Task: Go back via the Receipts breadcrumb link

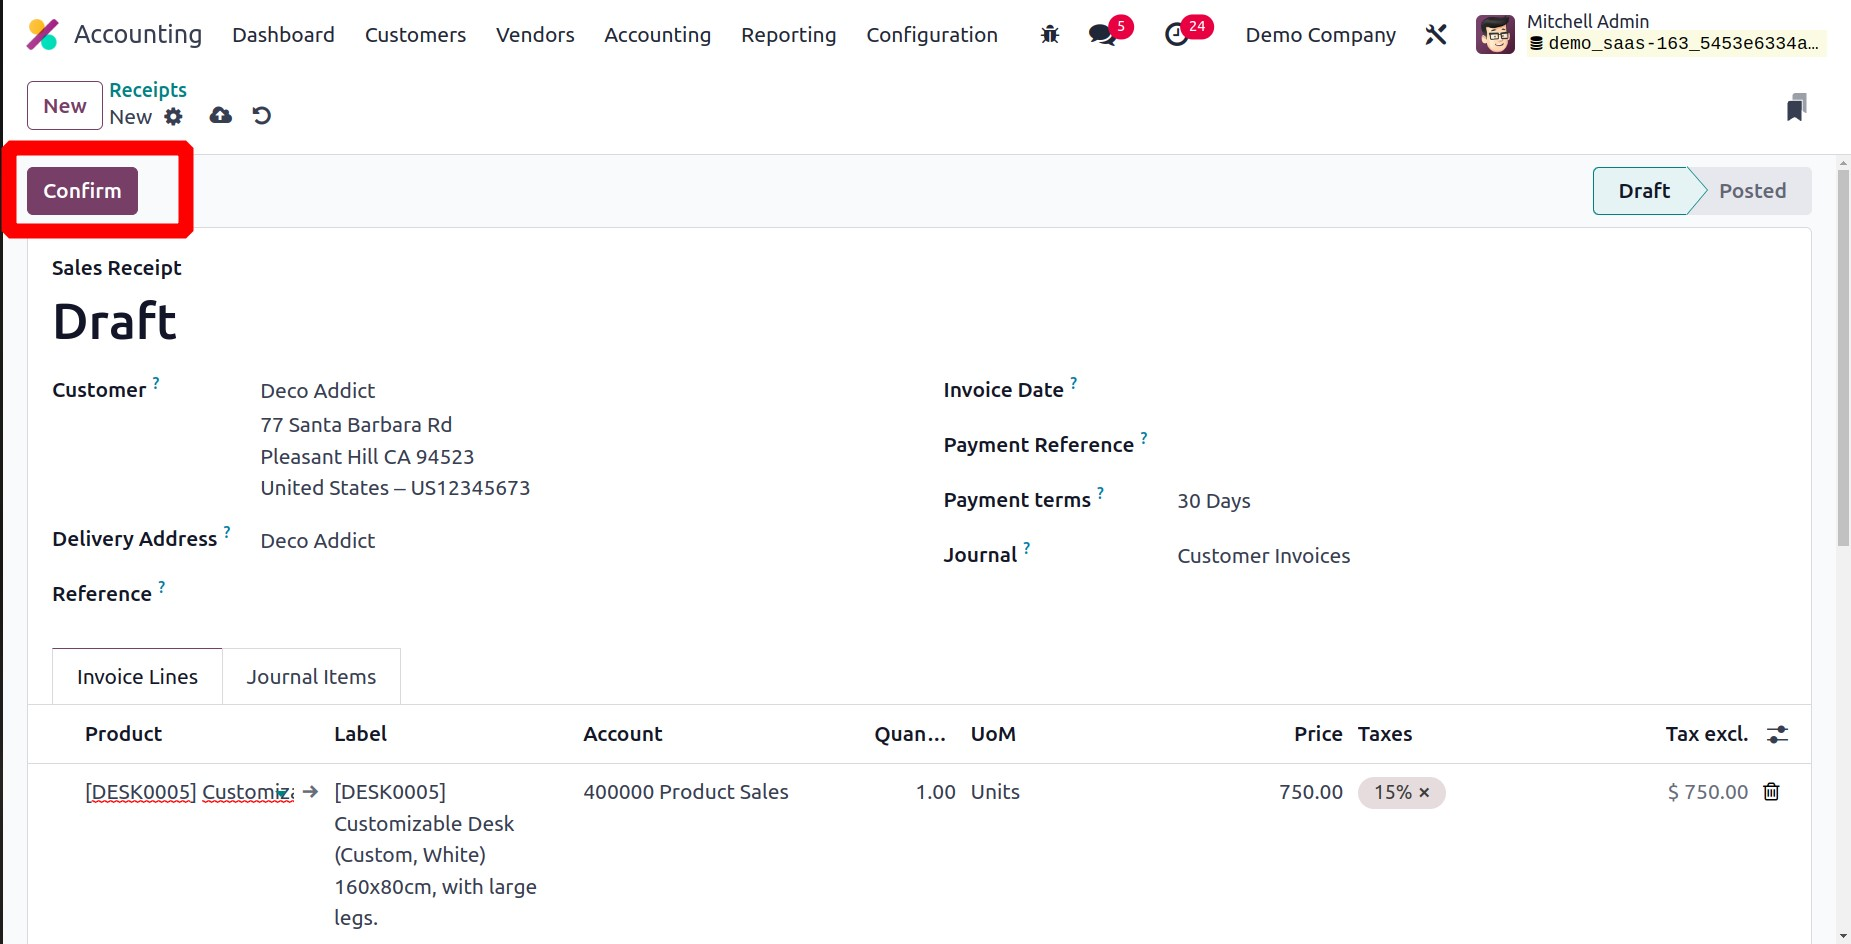Action: pyautogui.click(x=148, y=90)
